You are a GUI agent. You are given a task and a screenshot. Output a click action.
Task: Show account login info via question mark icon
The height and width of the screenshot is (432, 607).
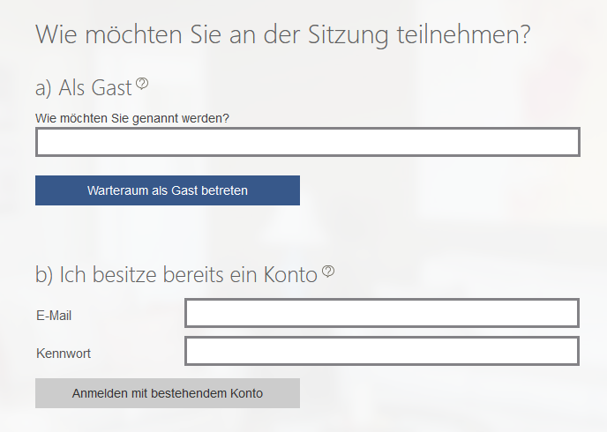point(329,271)
